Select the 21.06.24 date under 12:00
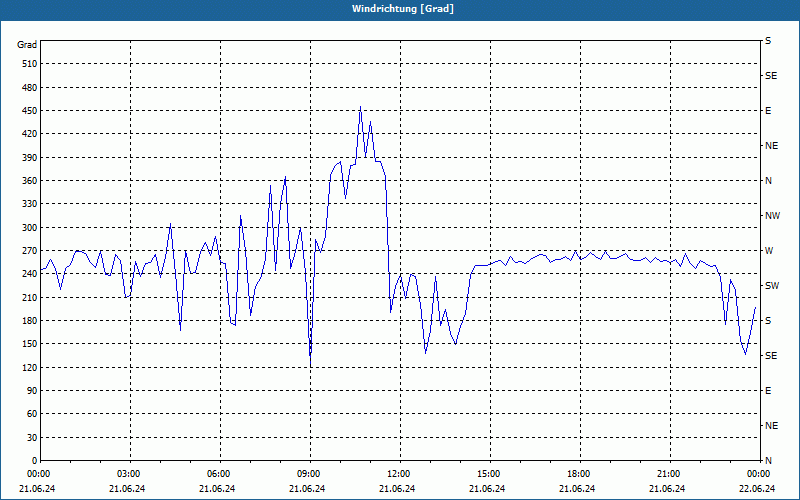 (397, 489)
